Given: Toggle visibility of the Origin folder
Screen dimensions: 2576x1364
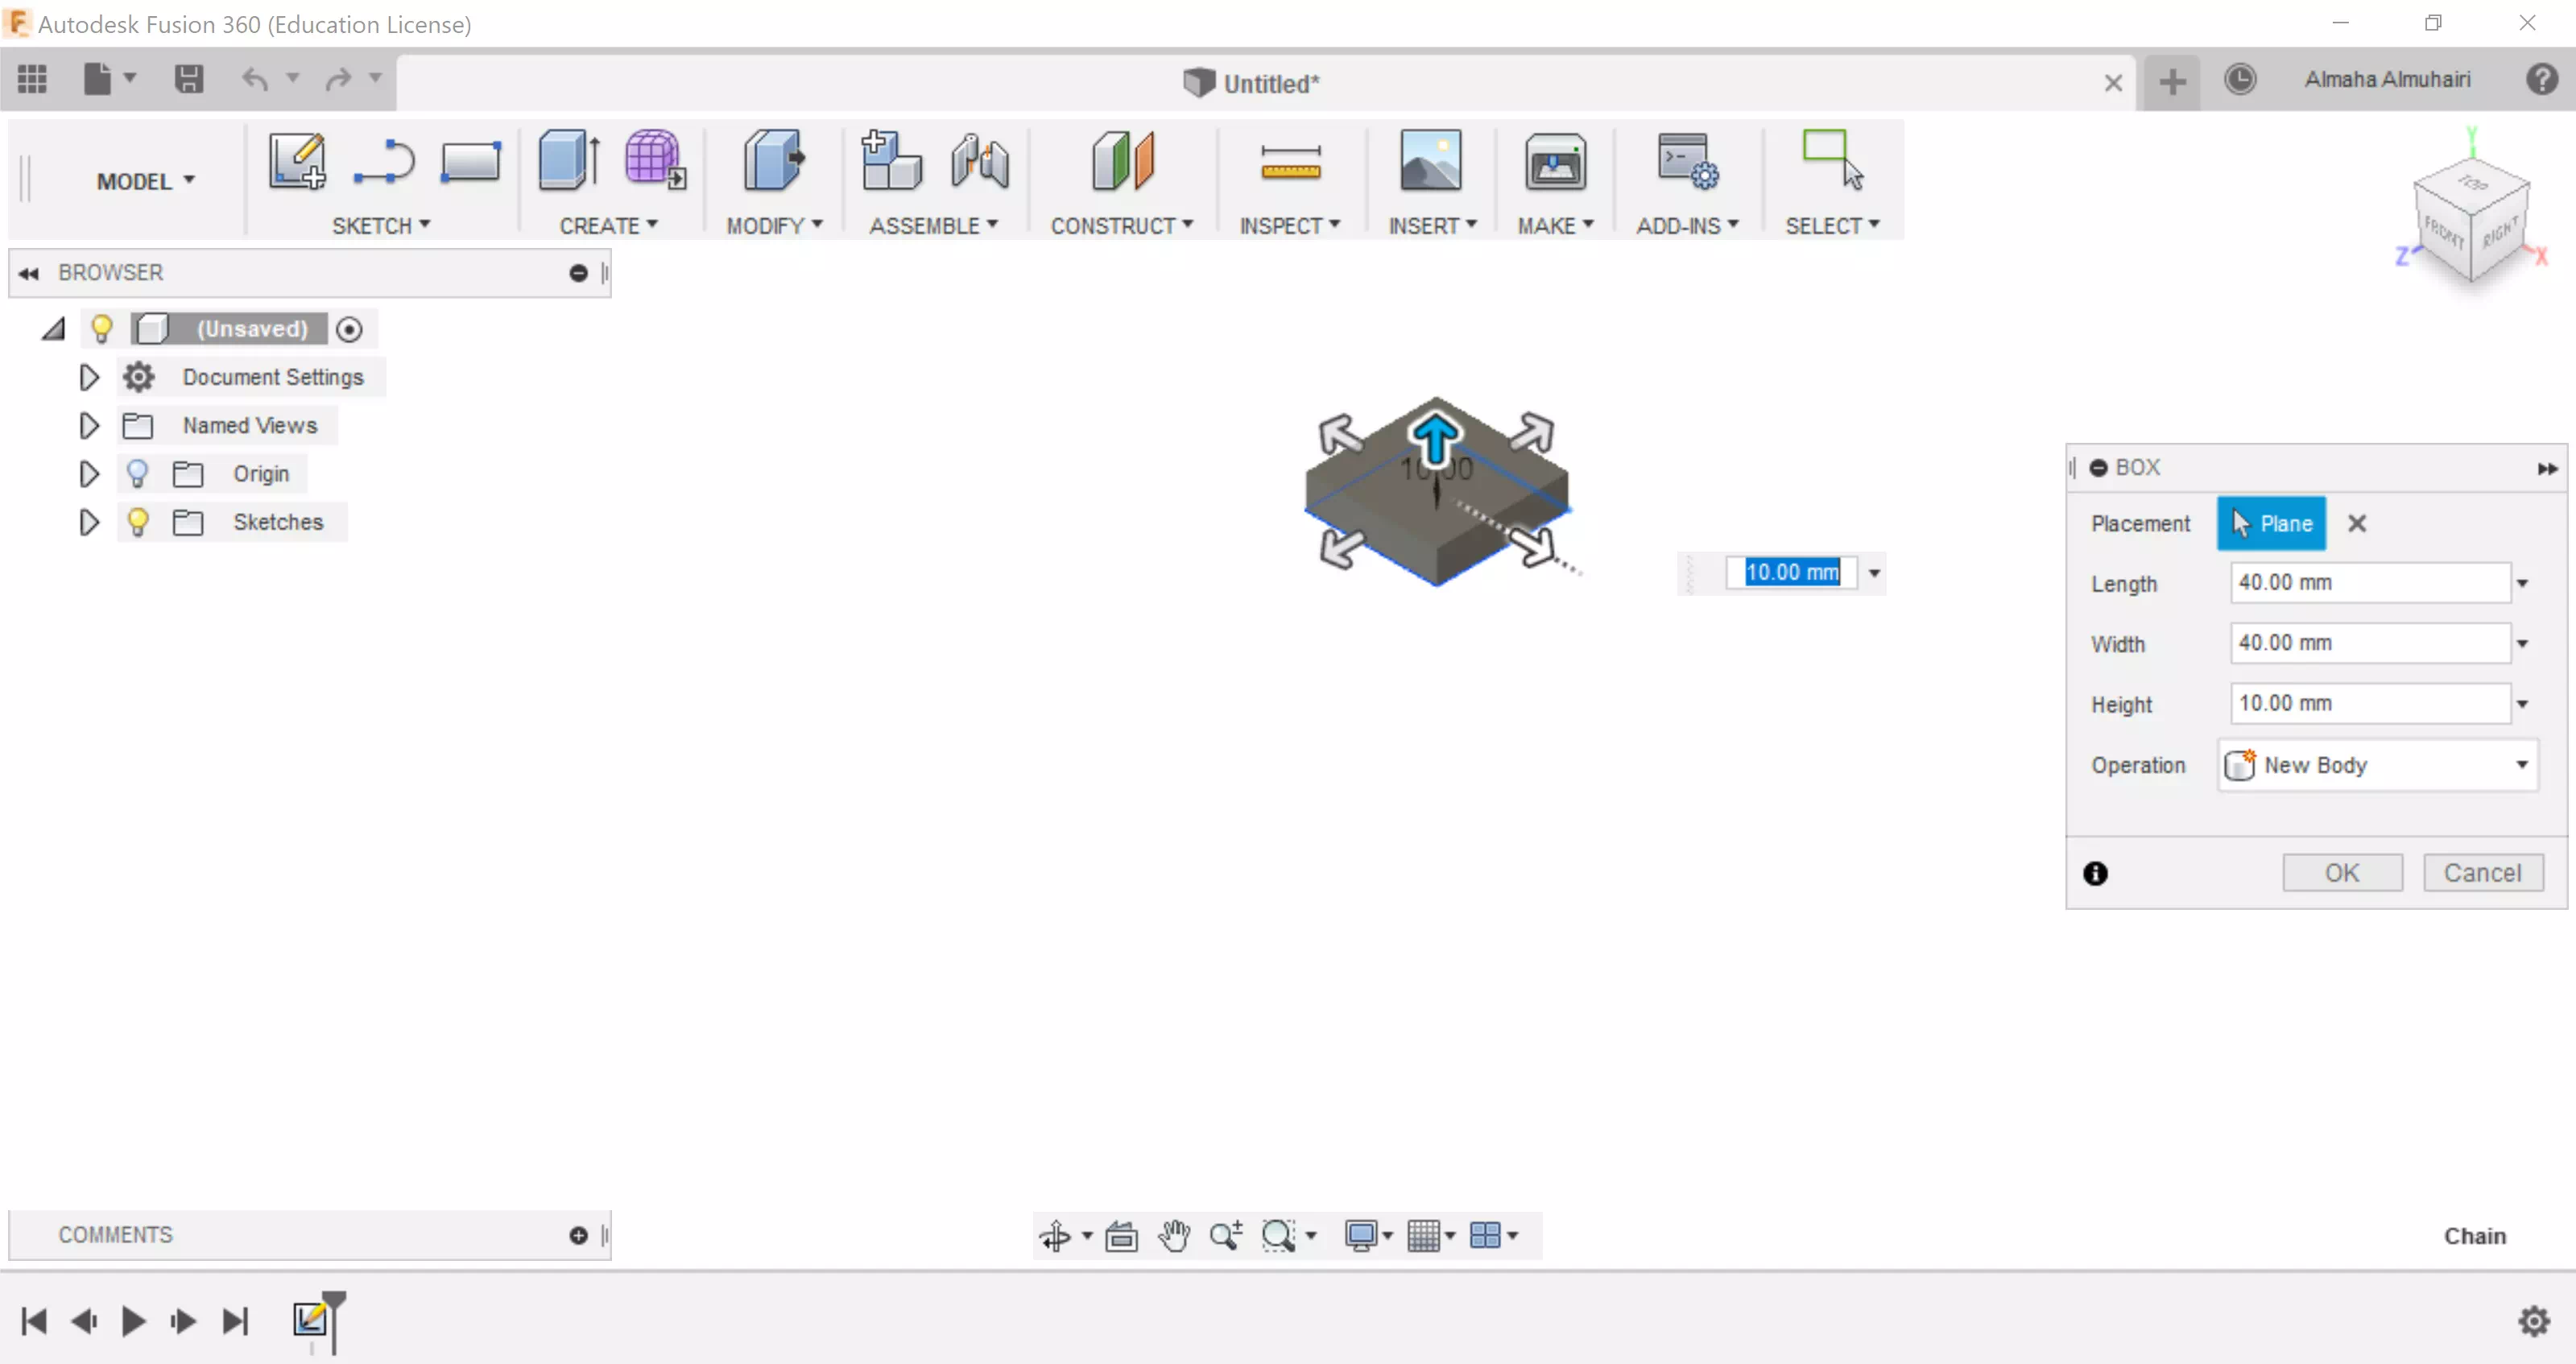Looking at the screenshot, I should pos(137,473).
